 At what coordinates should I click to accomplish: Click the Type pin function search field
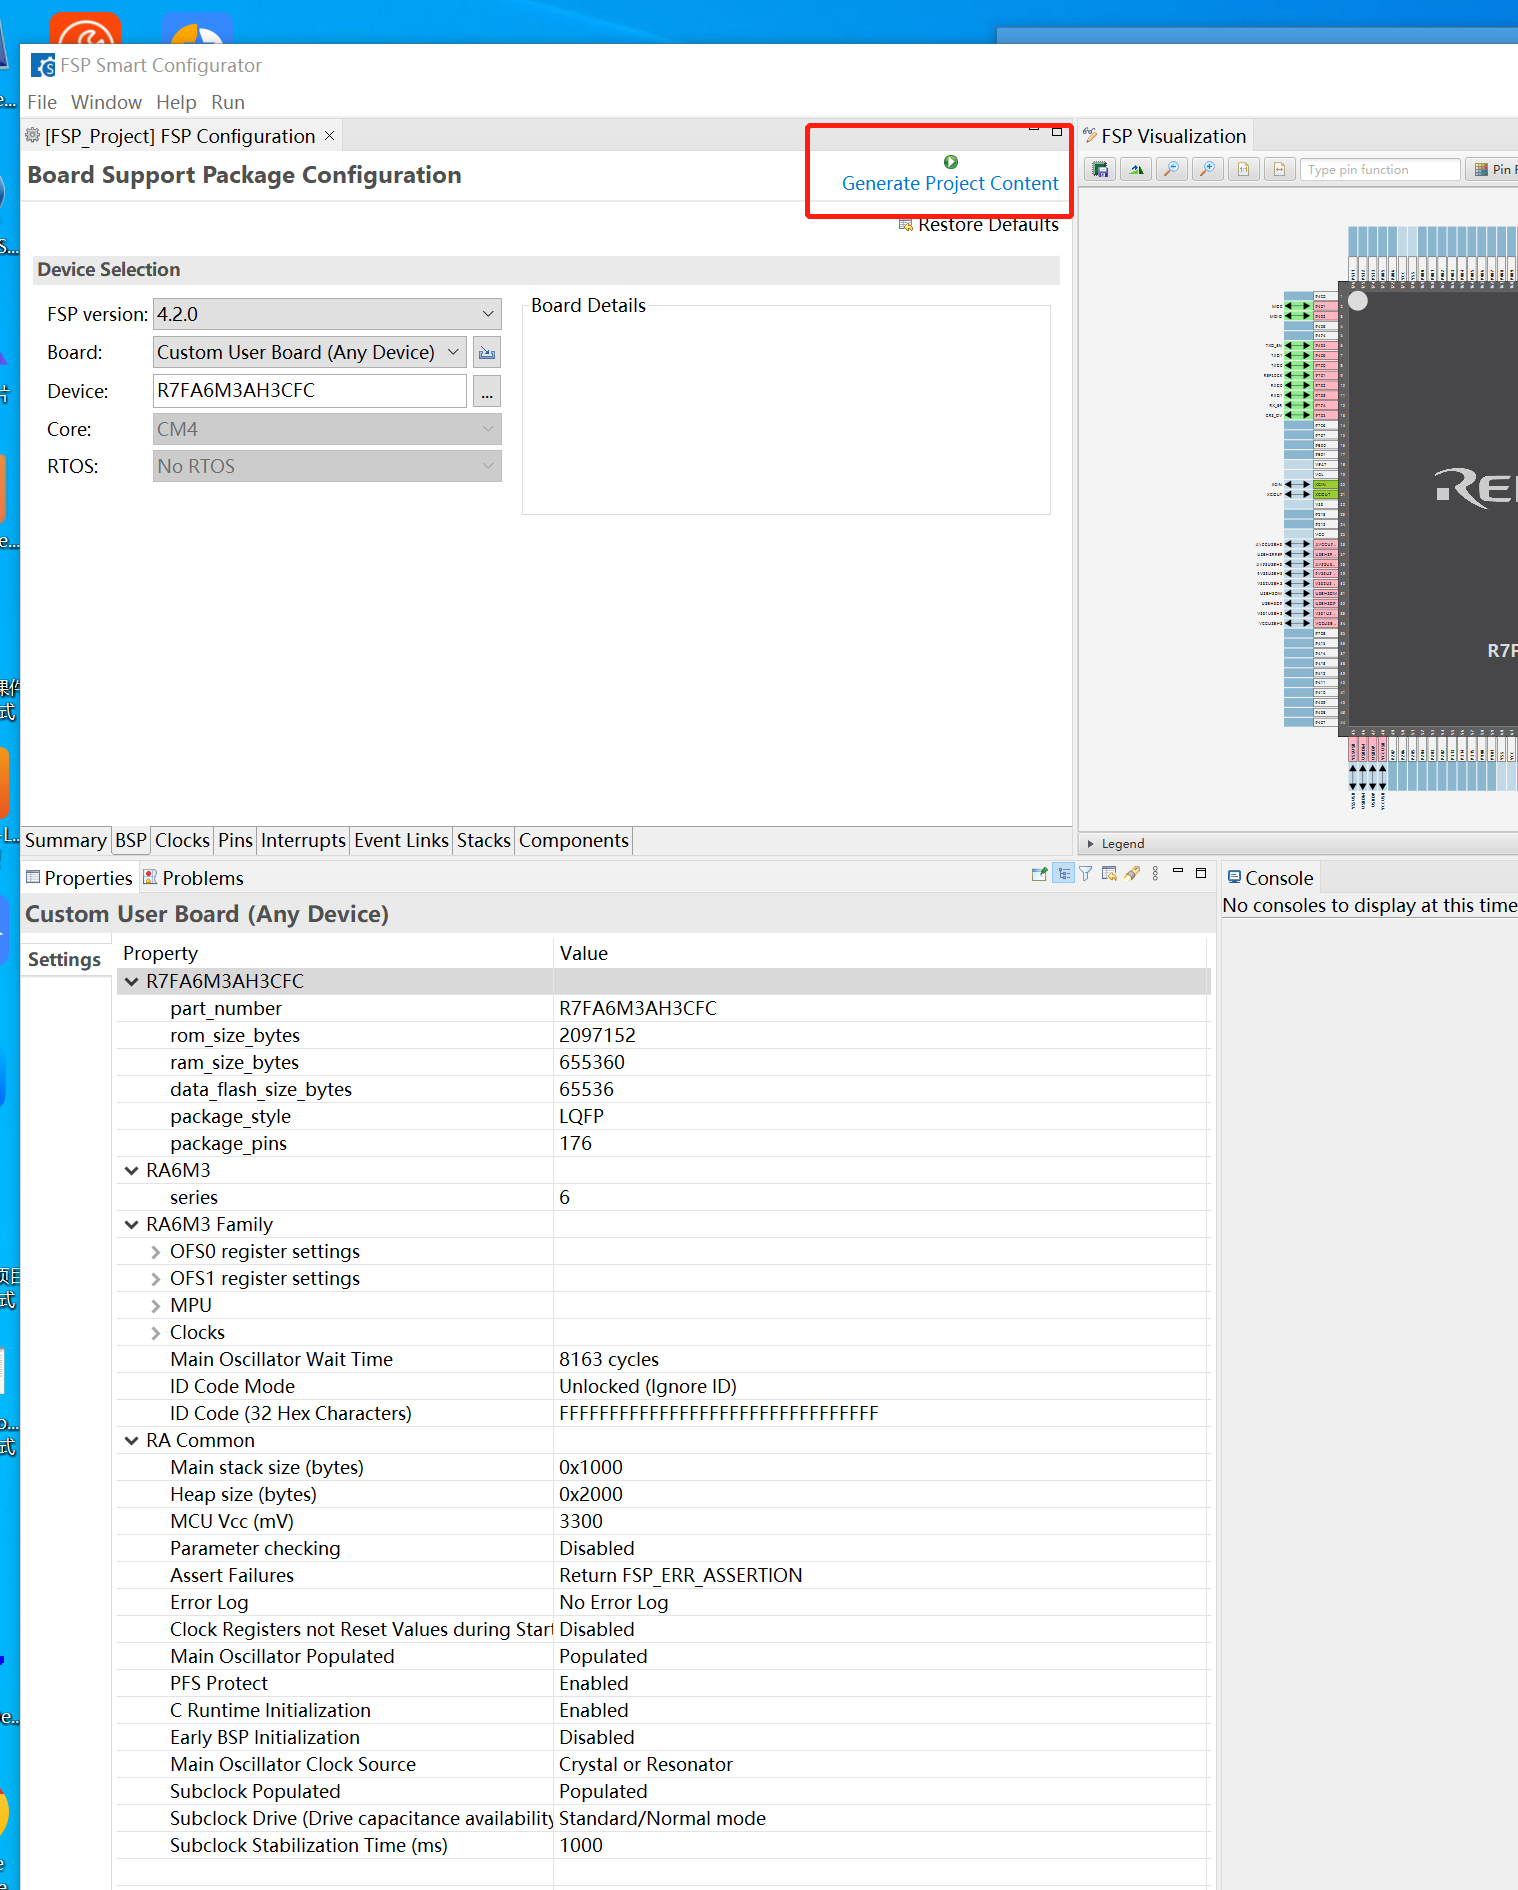[1381, 170]
